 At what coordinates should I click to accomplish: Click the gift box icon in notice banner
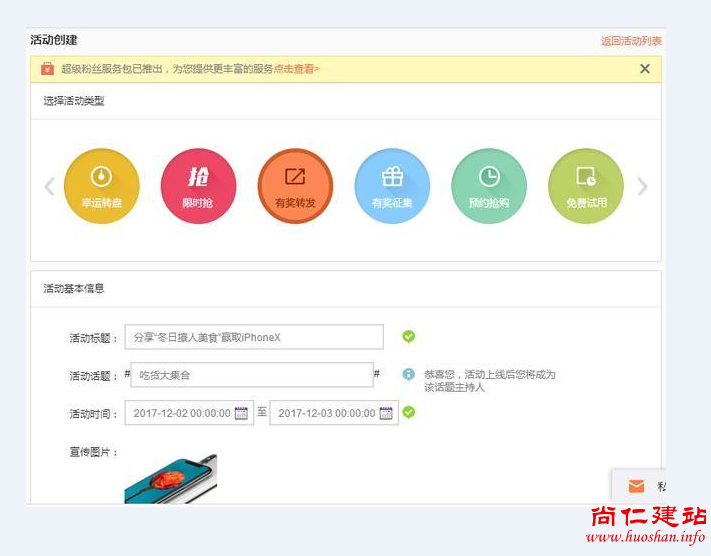(47, 69)
